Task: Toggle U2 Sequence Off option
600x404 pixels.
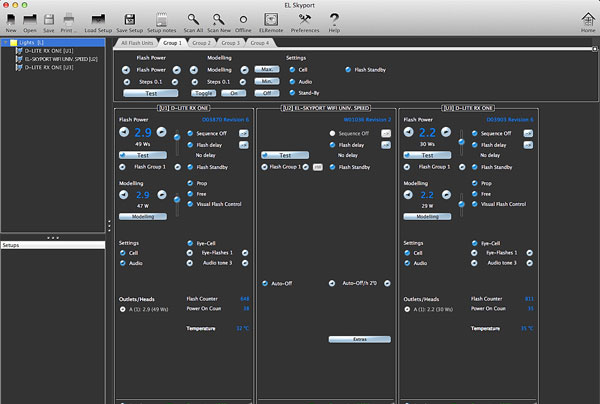Action: coord(332,134)
